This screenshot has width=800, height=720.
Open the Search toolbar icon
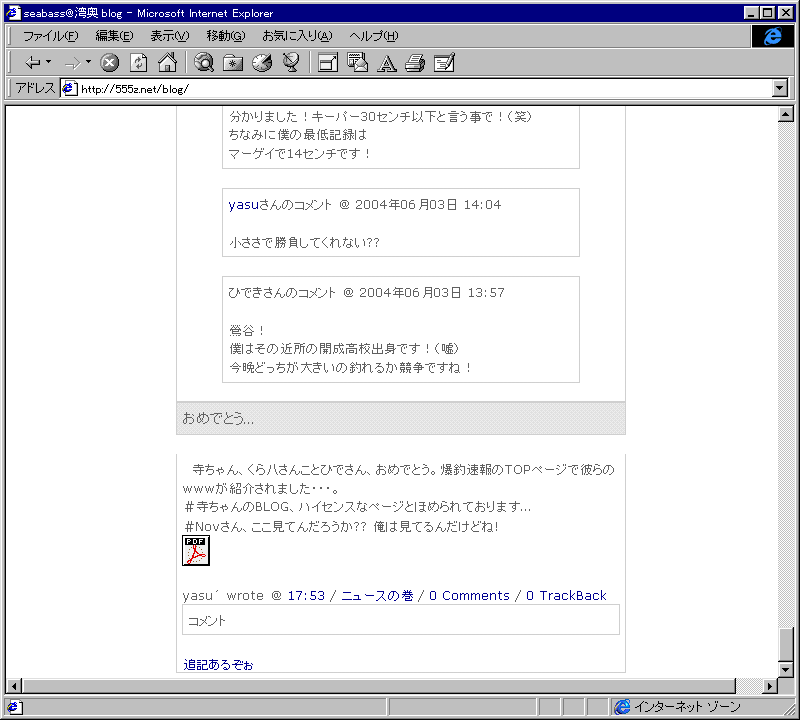tap(204, 63)
